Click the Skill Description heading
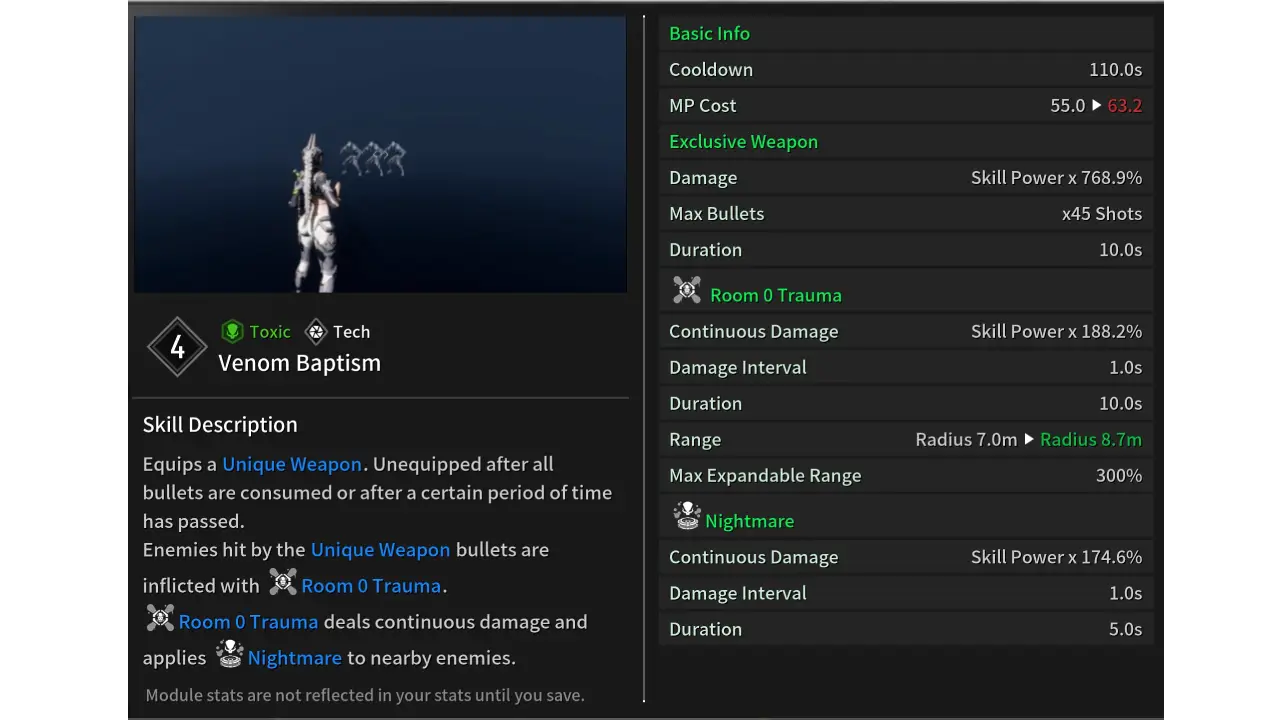Viewport: 1280px width, 720px height. 220,424
